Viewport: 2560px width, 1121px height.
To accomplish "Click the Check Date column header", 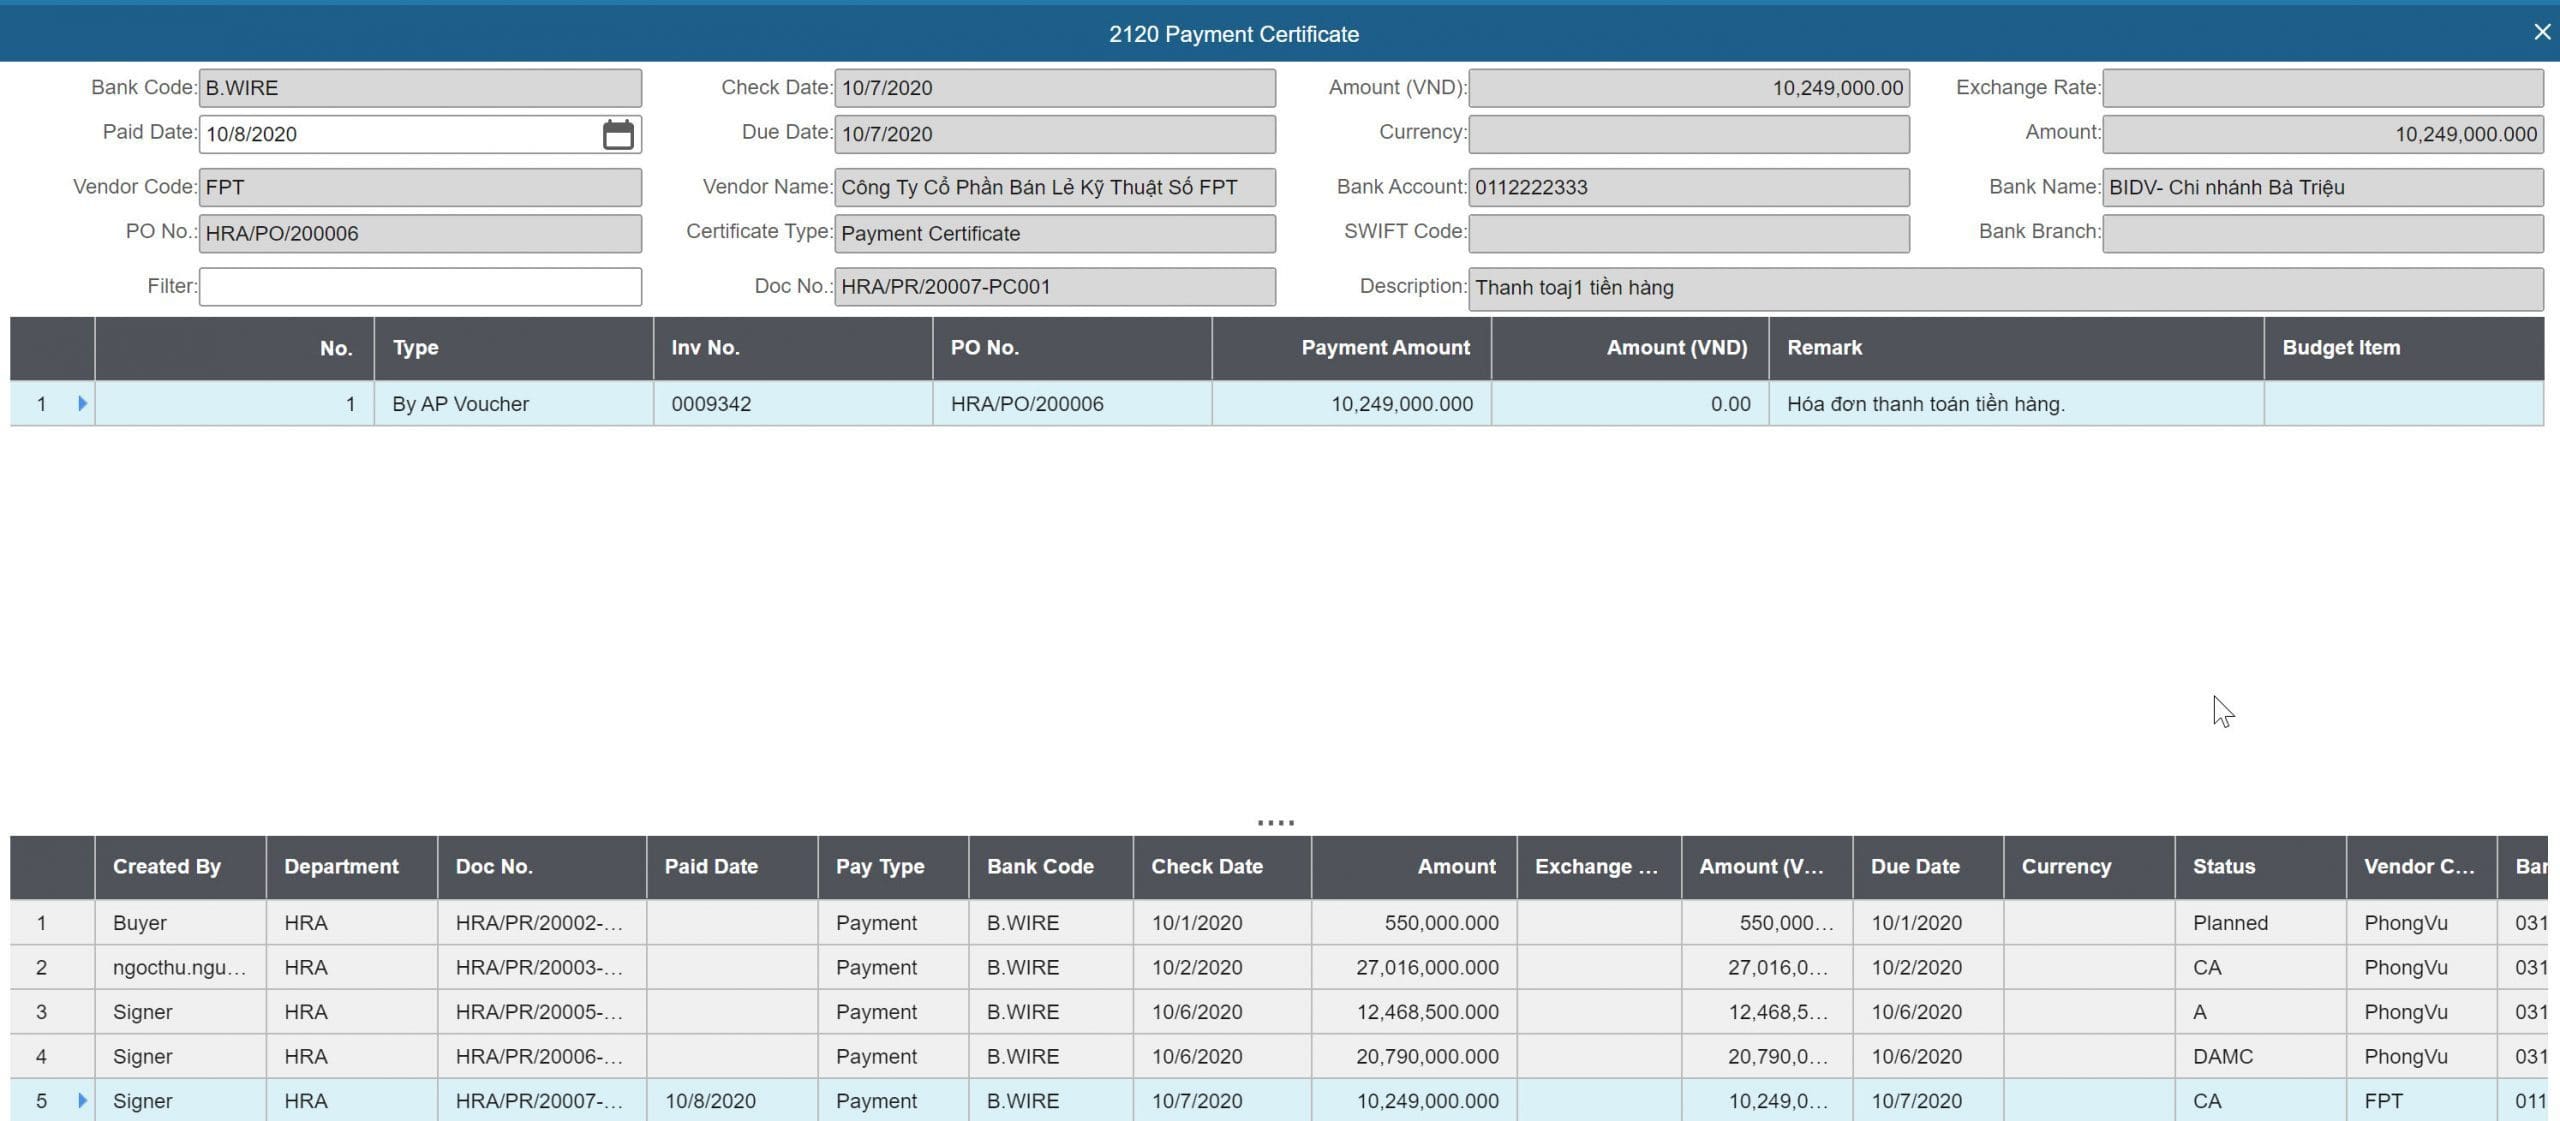I will (1206, 866).
